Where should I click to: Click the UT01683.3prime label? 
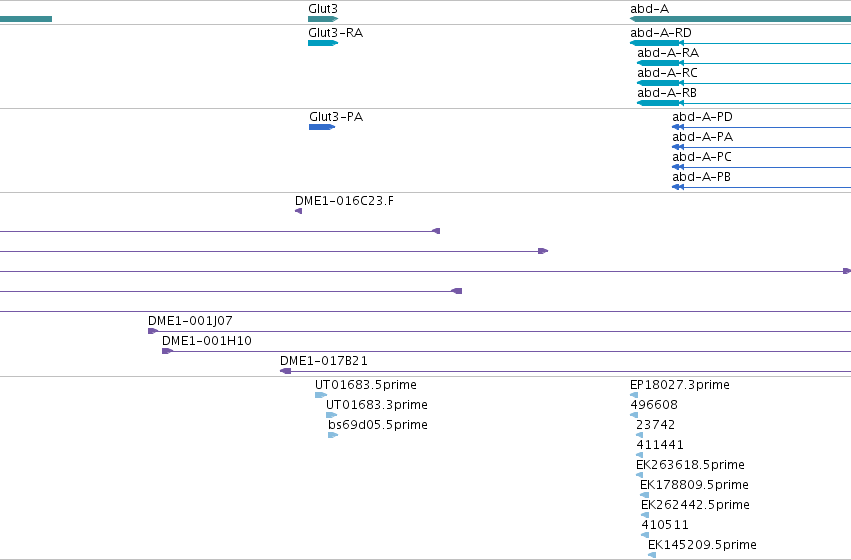click(x=377, y=405)
